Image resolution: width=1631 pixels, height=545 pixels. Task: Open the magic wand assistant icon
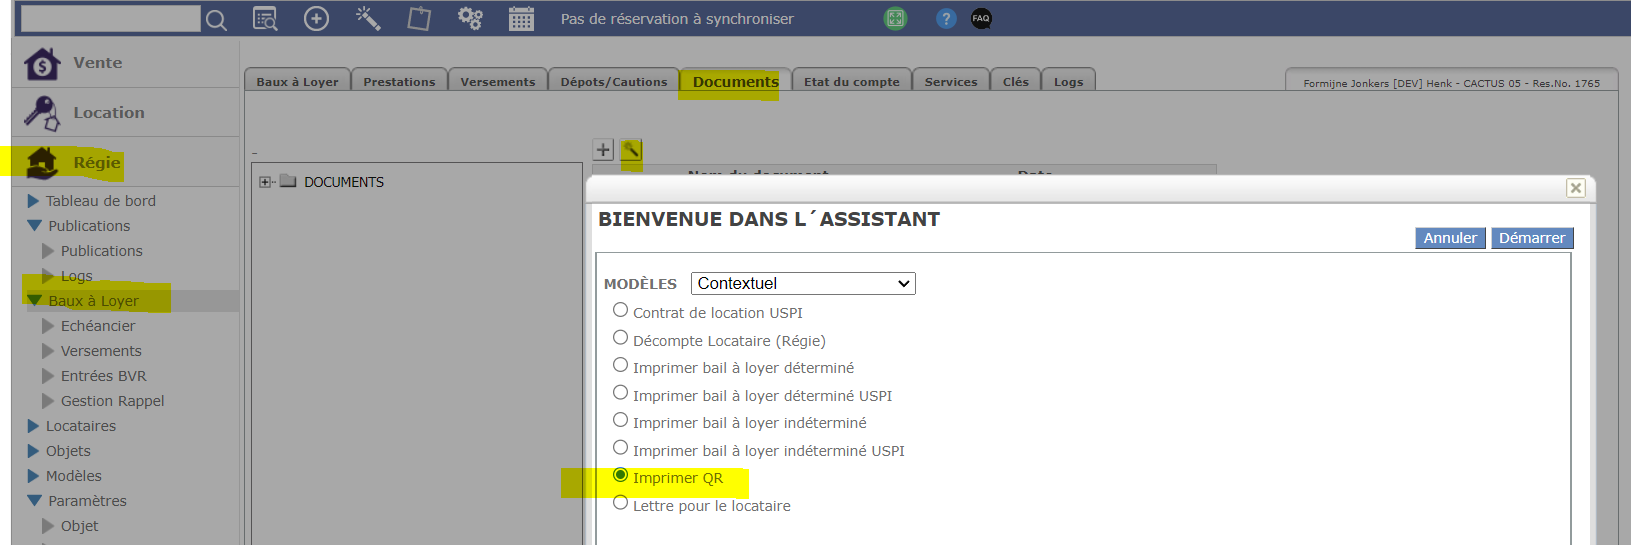[368, 19]
